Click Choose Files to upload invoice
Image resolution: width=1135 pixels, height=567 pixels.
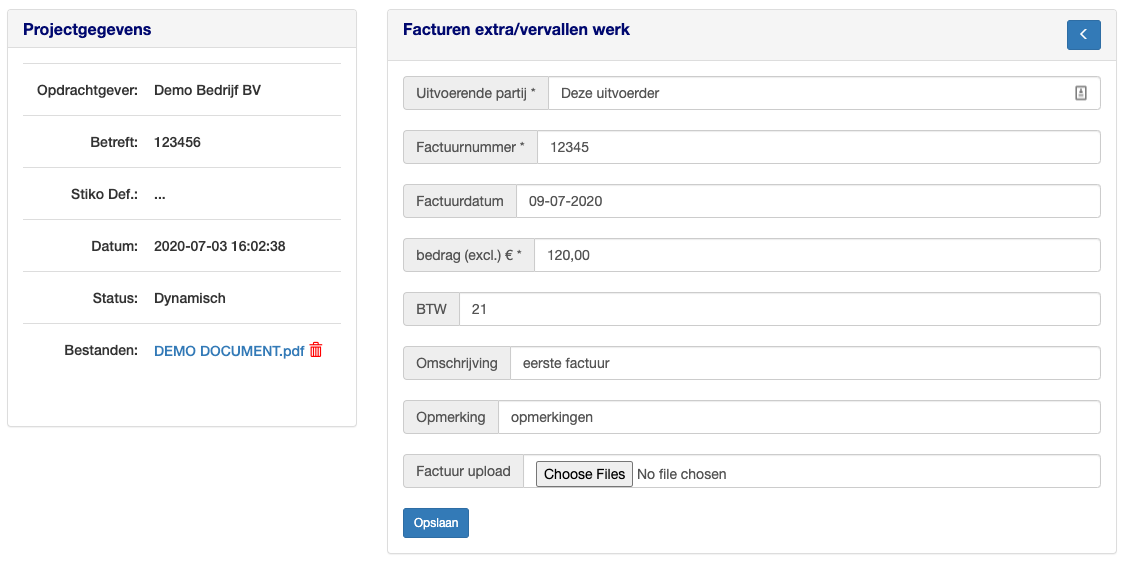pyautogui.click(x=584, y=474)
